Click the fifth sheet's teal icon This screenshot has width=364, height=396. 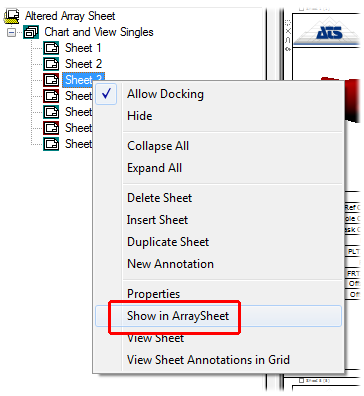51,112
